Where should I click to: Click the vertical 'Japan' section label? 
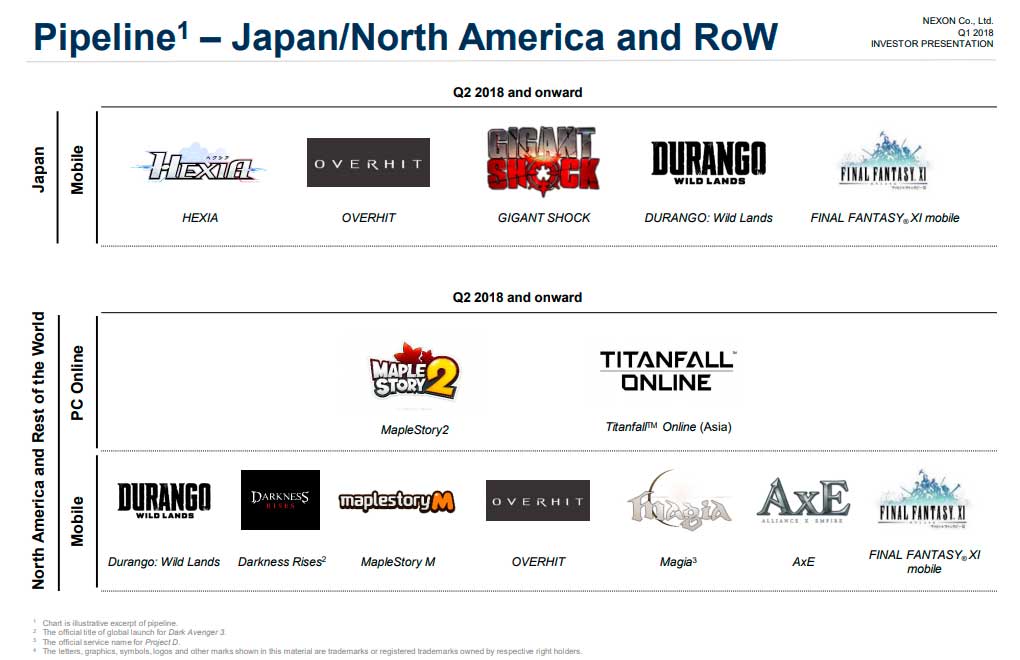[x=39, y=170]
